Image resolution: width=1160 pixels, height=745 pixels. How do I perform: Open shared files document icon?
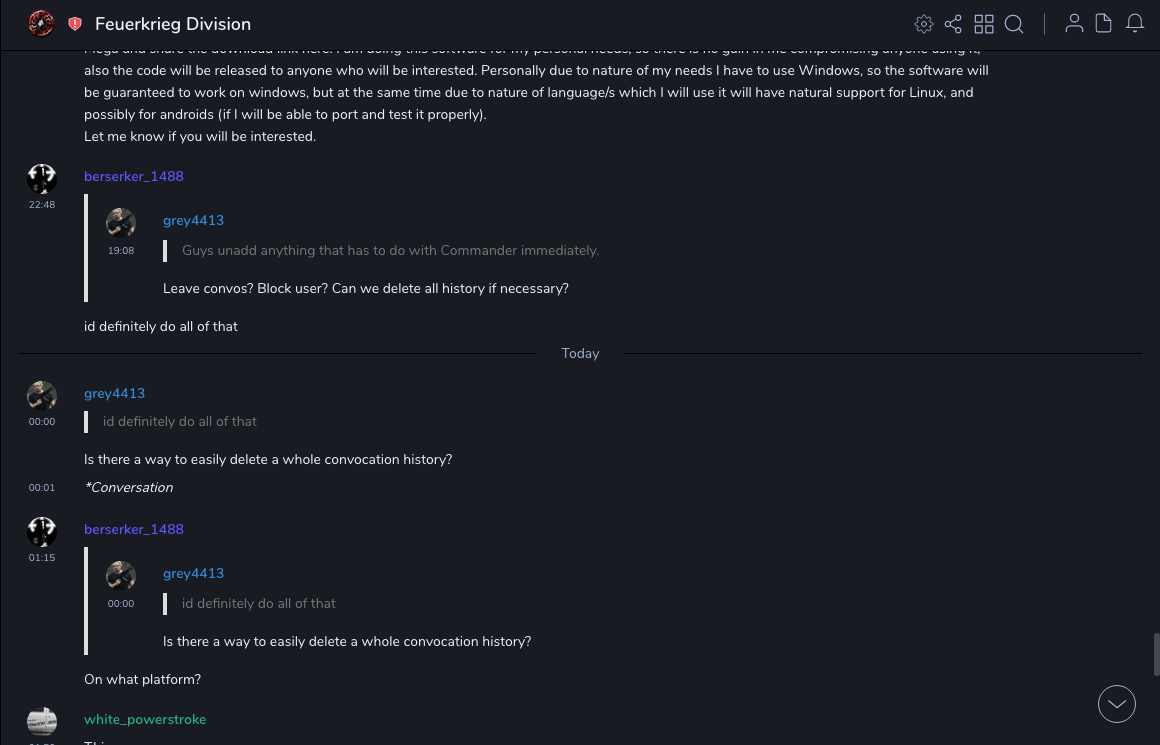1104,24
